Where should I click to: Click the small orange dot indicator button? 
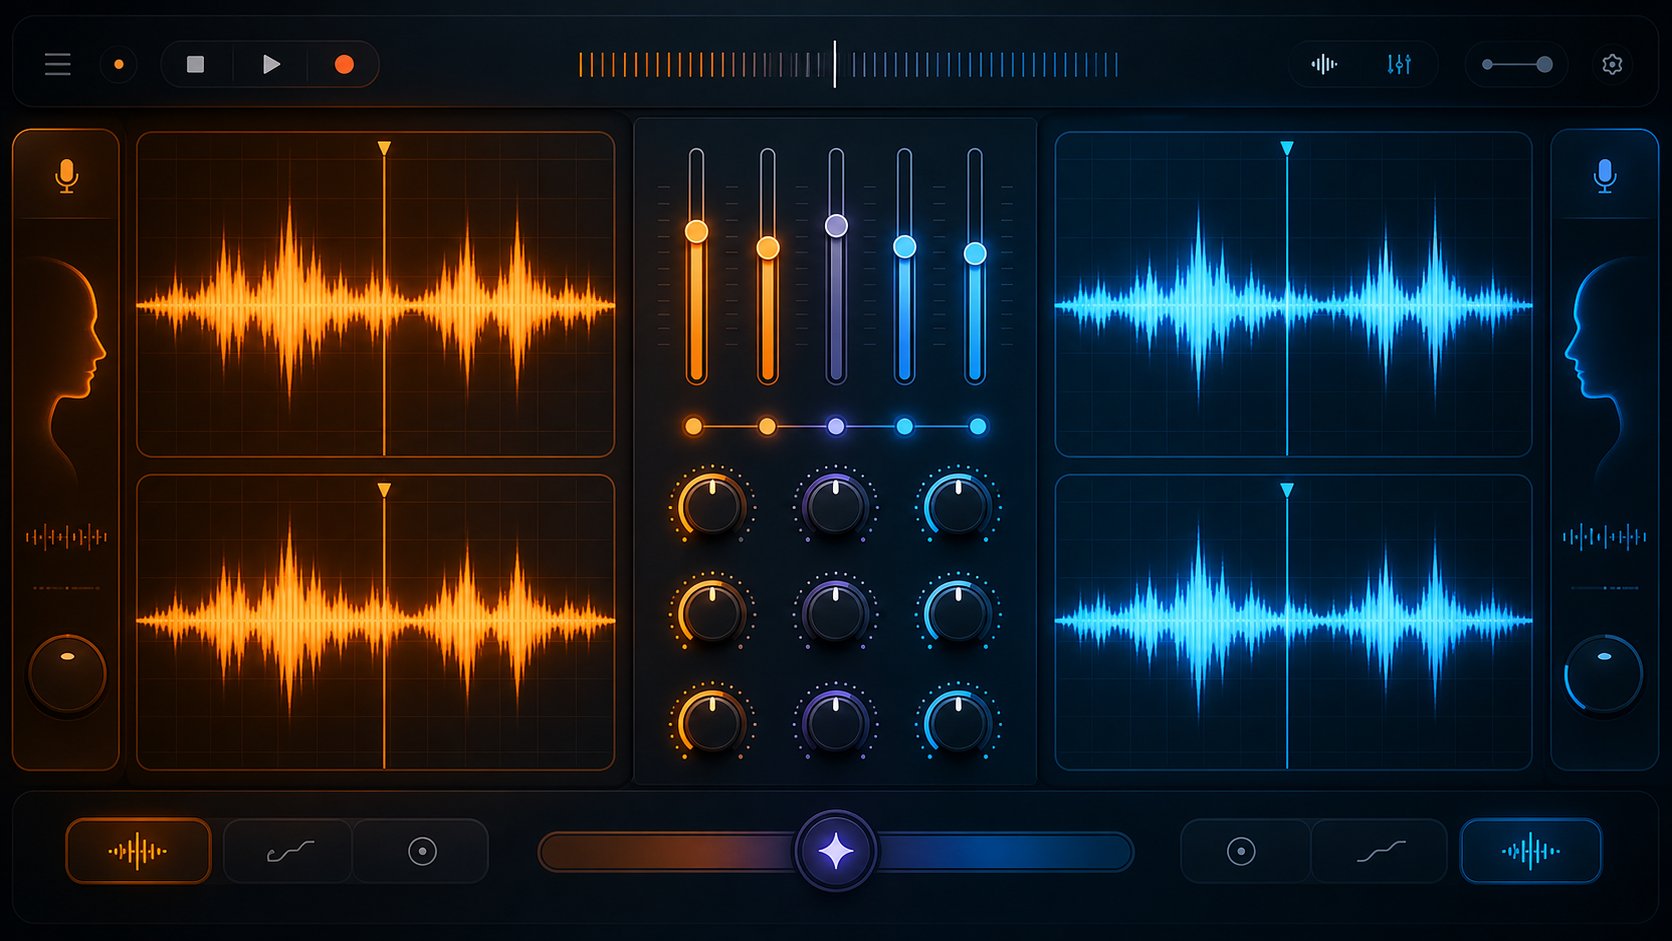[118, 65]
